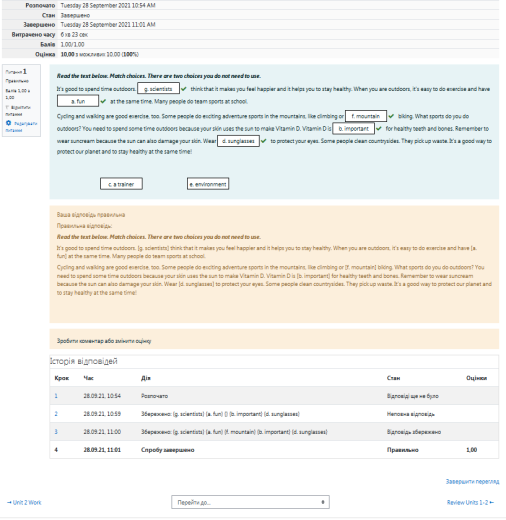The width and height of the screenshot is (506, 520).
Task: Click the flag question icon in sidebar
Action: pos(8,107)
